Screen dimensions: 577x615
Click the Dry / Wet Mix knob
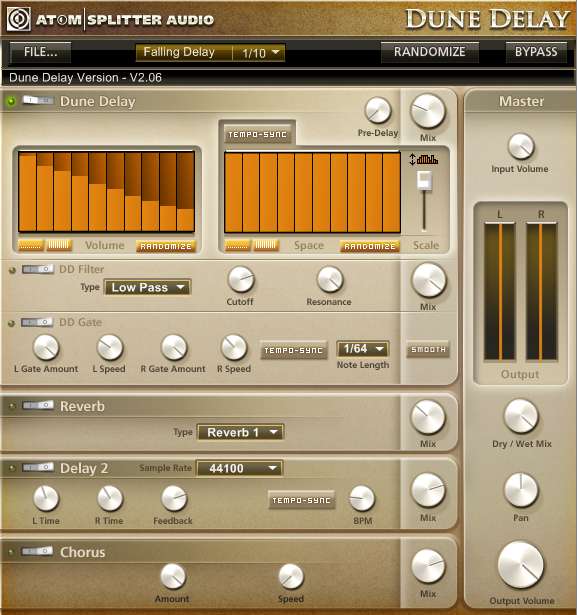[x=521, y=416]
